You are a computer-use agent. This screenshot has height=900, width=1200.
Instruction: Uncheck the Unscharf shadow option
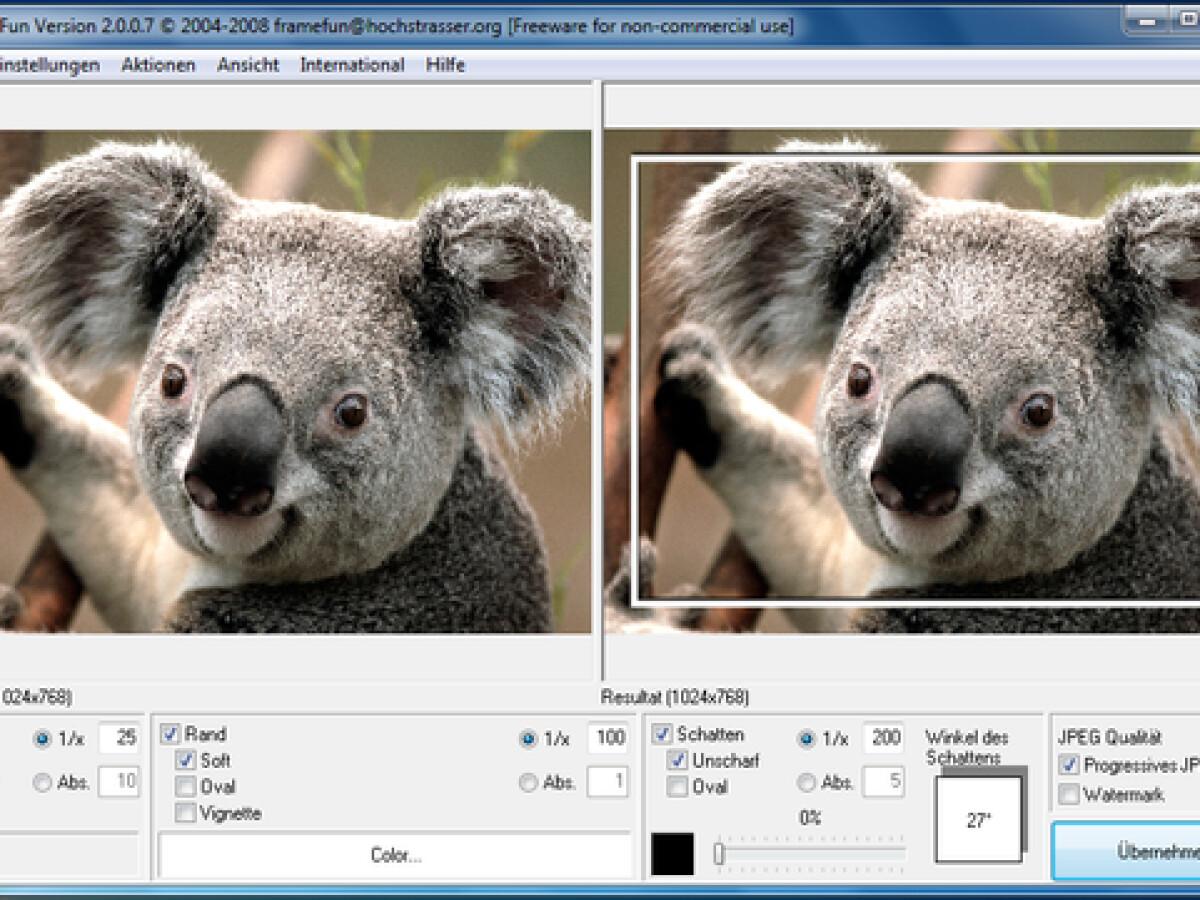pyautogui.click(x=677, y=761)
